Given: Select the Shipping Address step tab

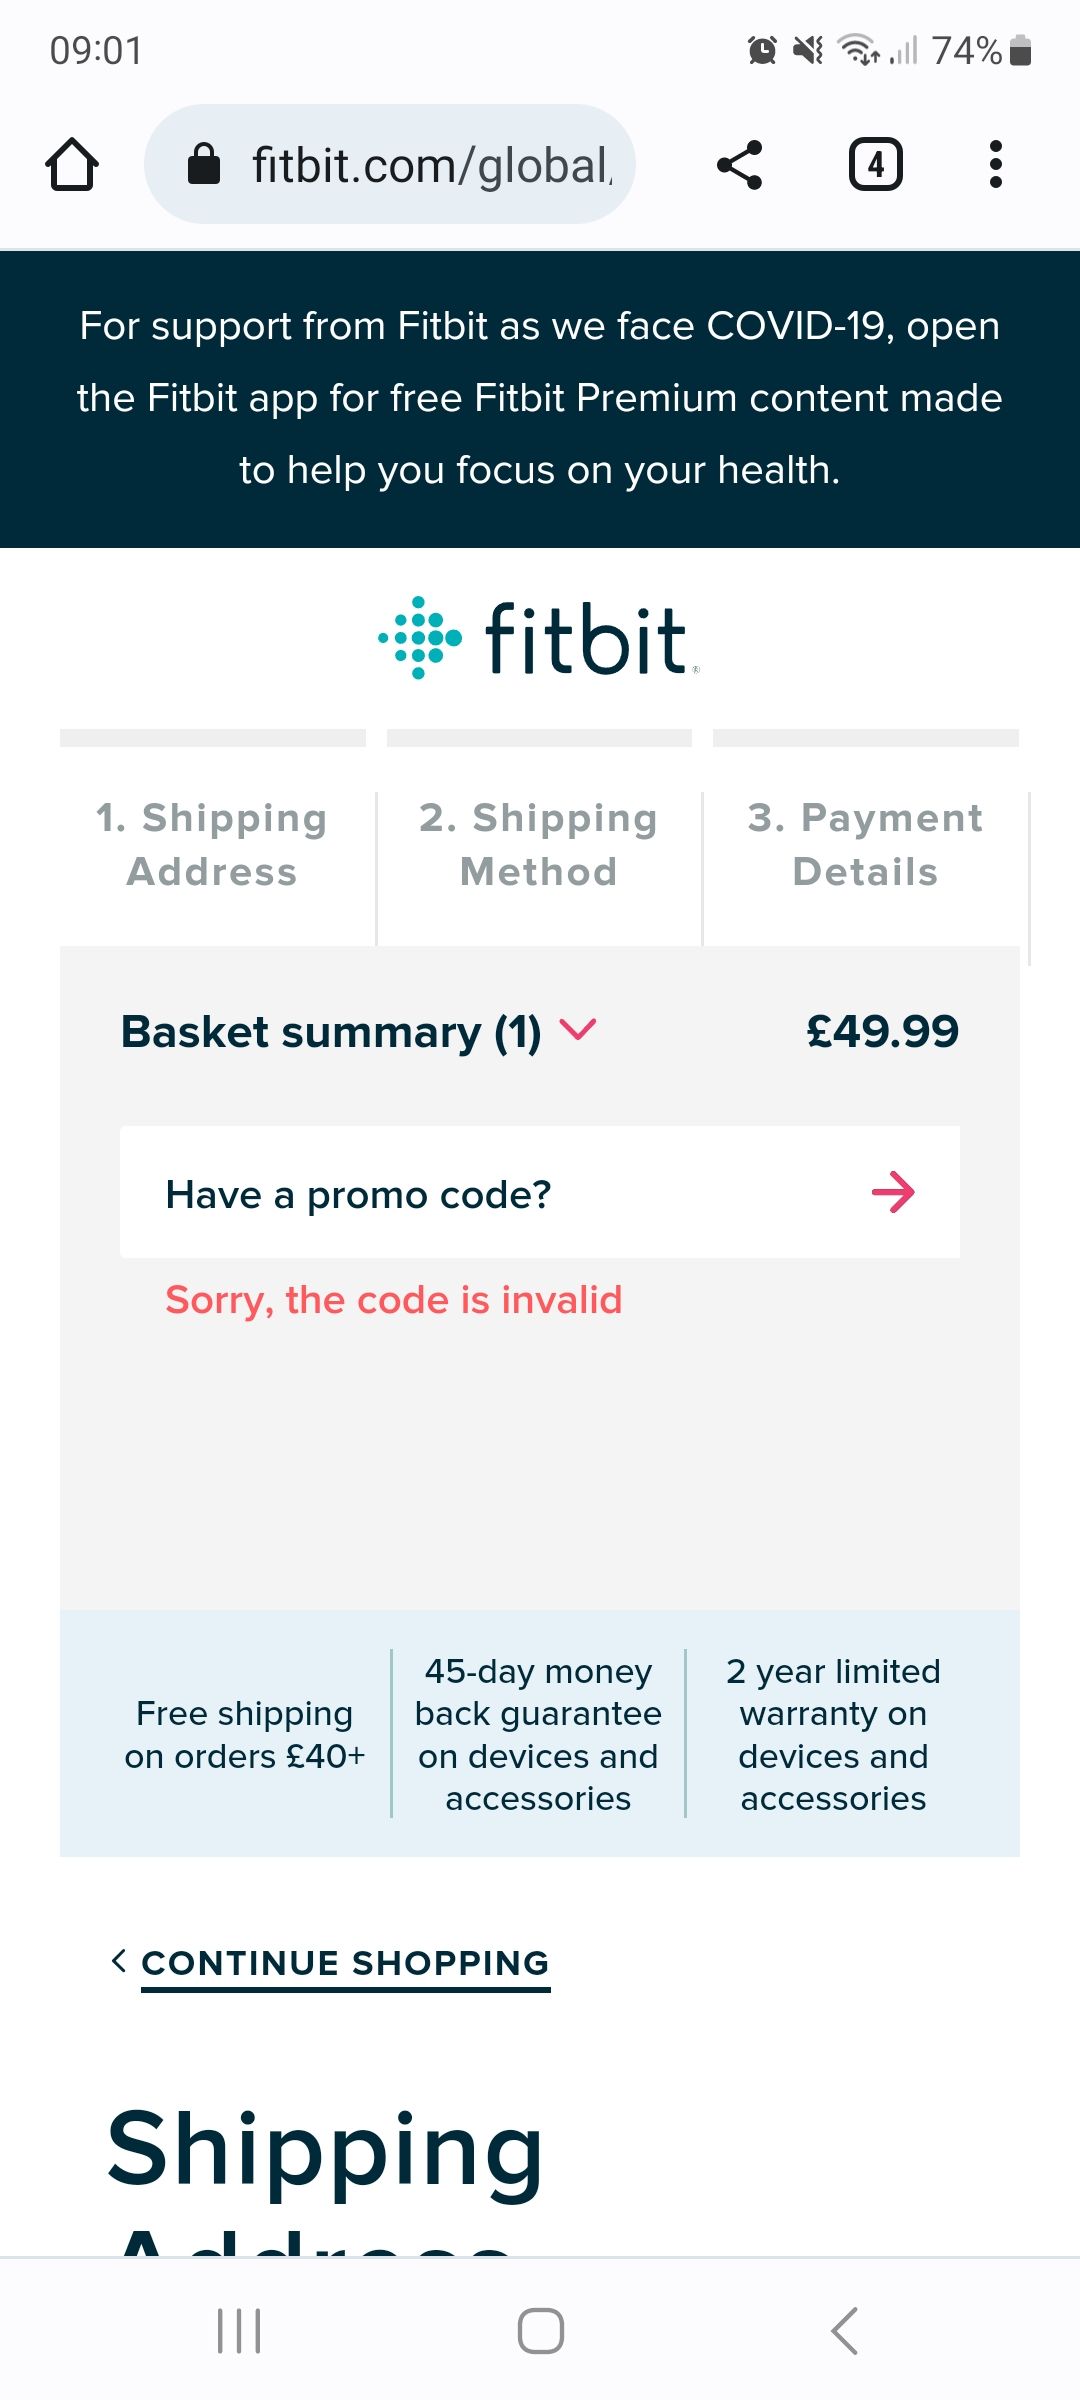Looking at the screenshot, I should tap(212, 845).
